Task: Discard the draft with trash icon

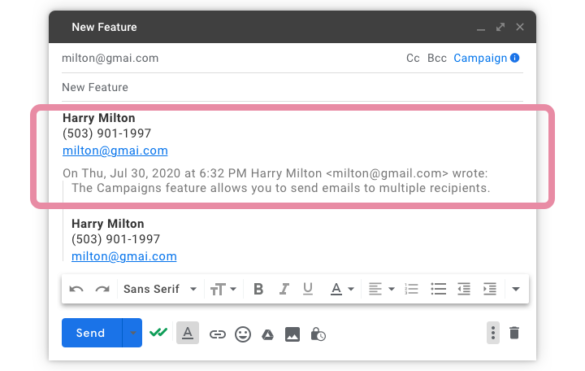Action: click(x=514, y=333)
